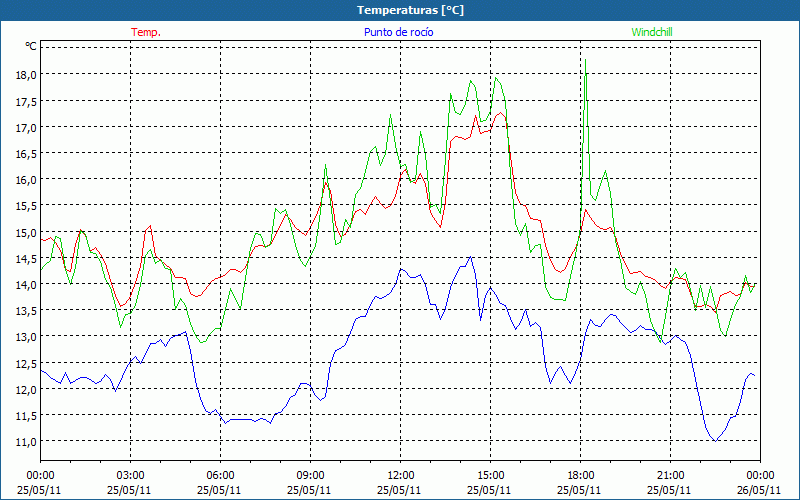Click the 15,0 y-axis value
The height and width of the screenshot is (500, 800).
point(27,232)
